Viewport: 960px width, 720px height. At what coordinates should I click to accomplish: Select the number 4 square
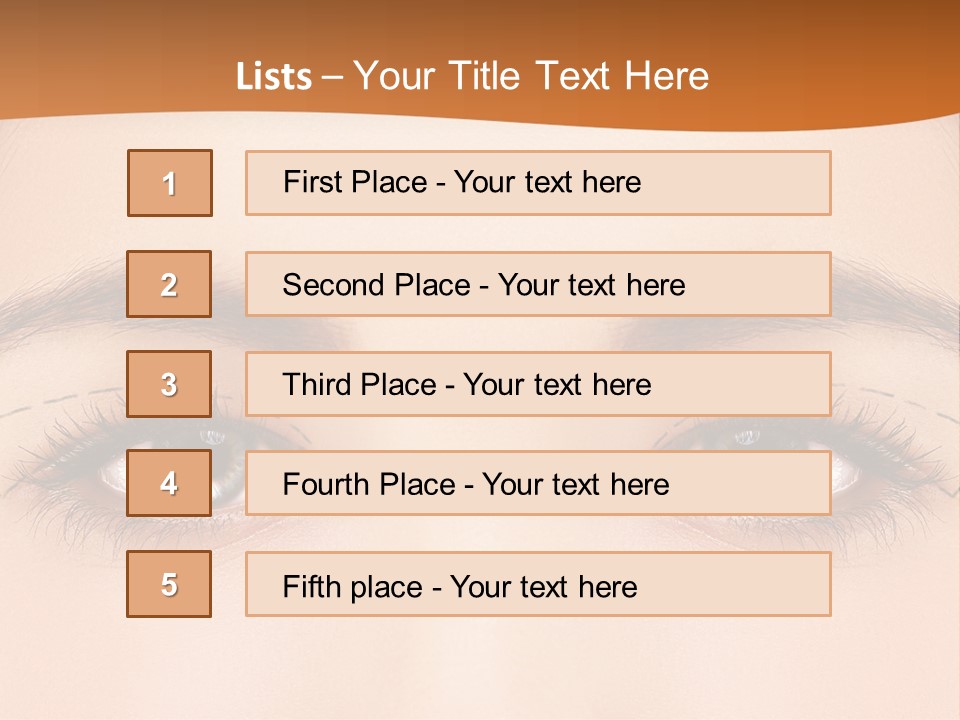point(169,483)
